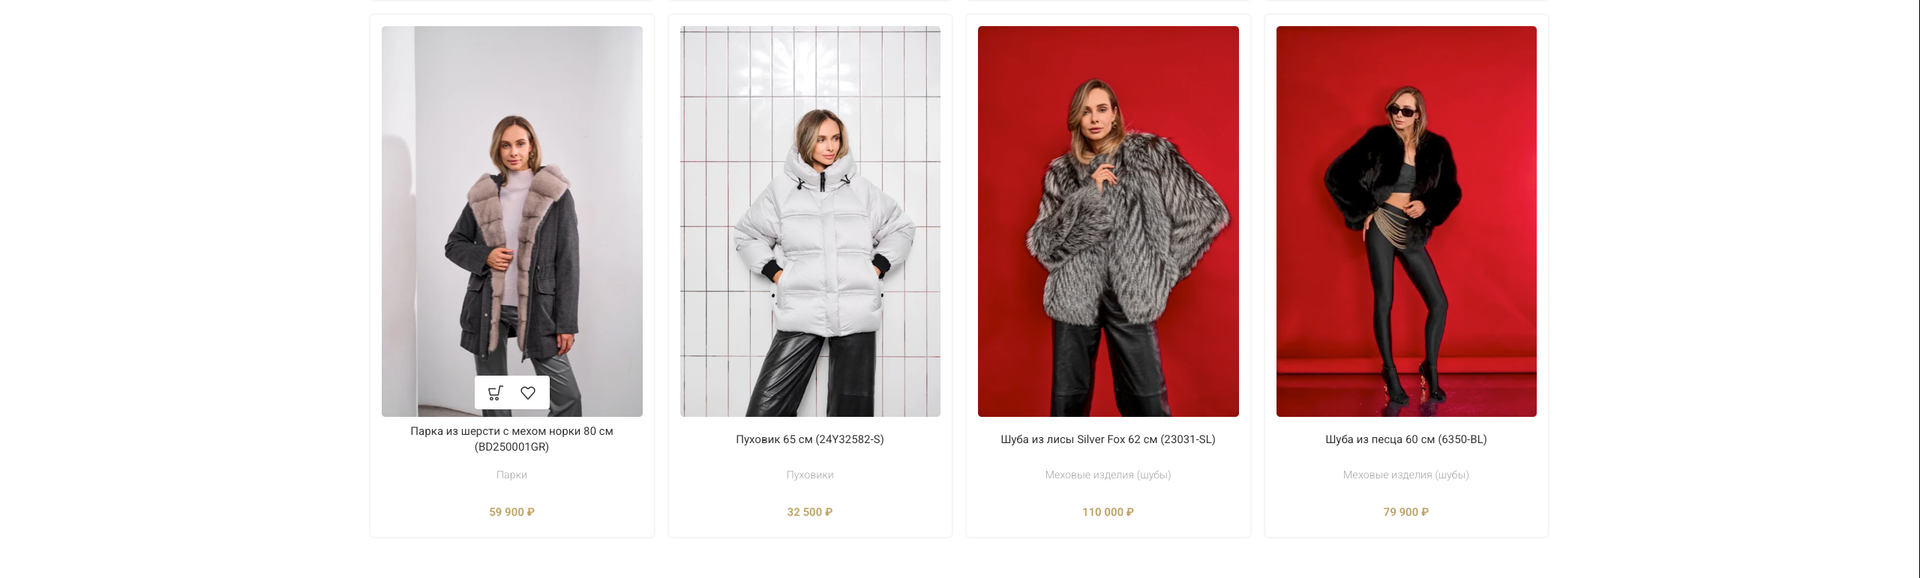Select the 110 000 ₽ price

pyautogui.click(x=1108, y=512)
